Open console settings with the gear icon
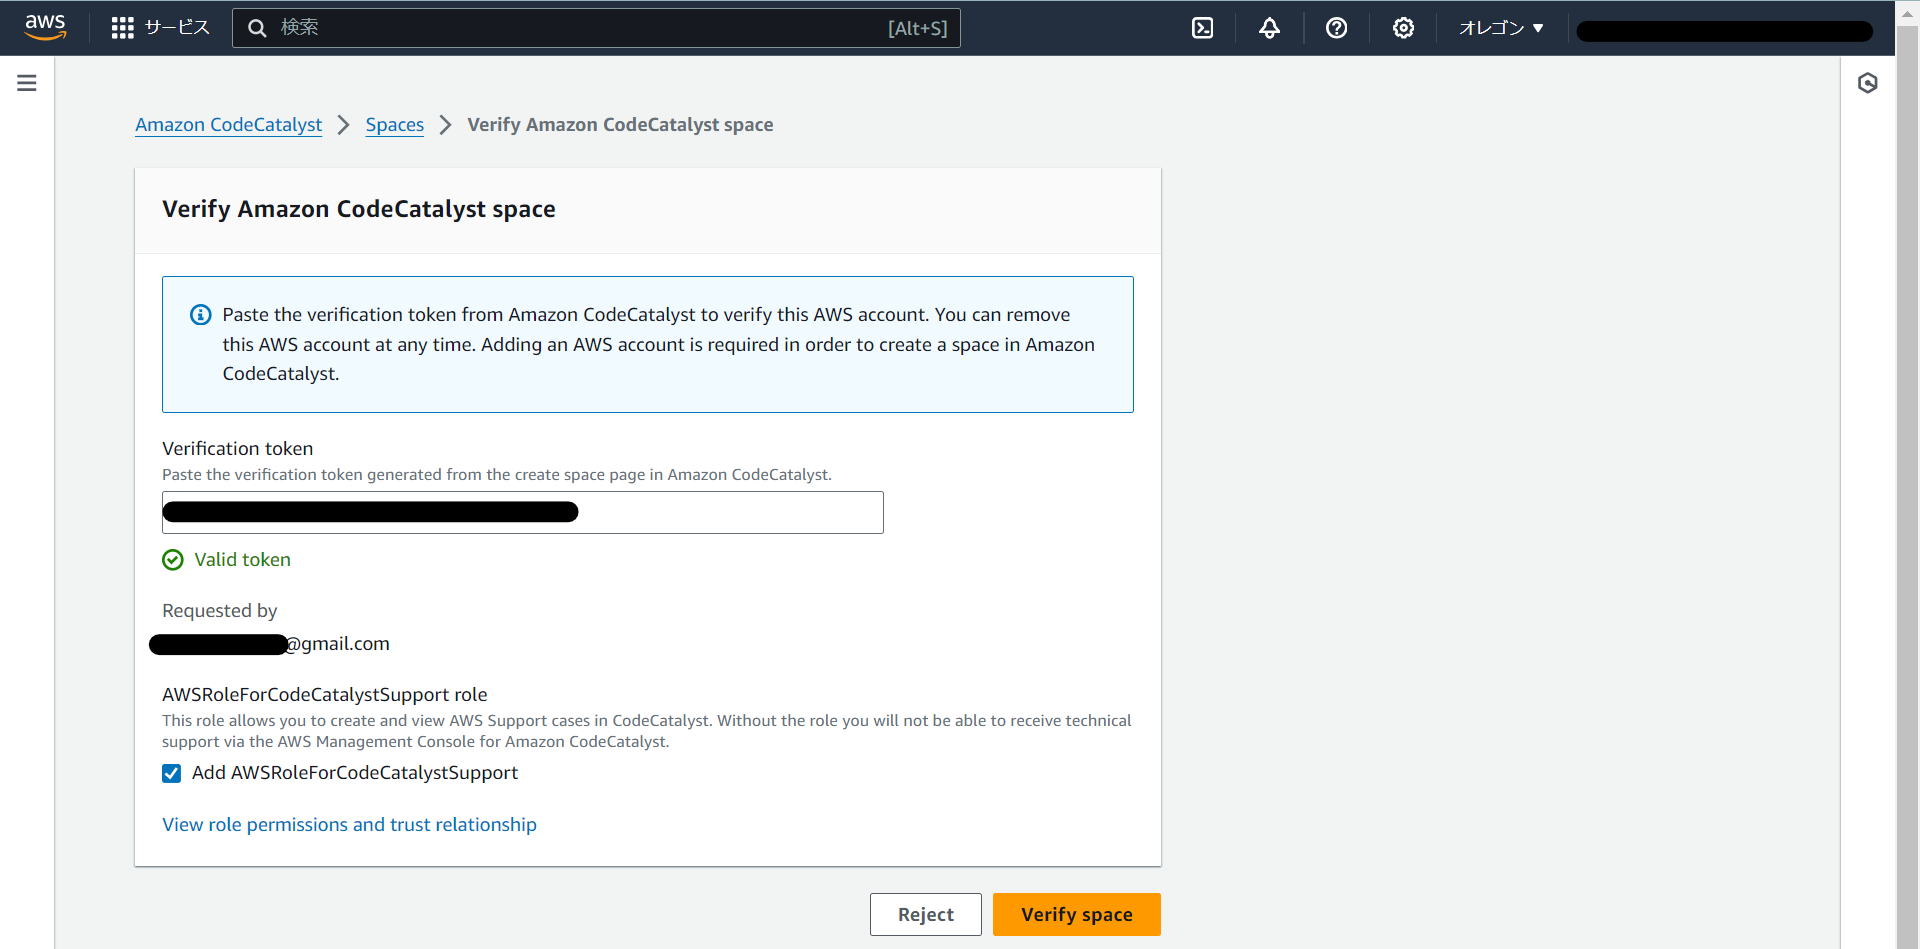This screenshot has width=1920, height=949. (x=1403, y=28)
